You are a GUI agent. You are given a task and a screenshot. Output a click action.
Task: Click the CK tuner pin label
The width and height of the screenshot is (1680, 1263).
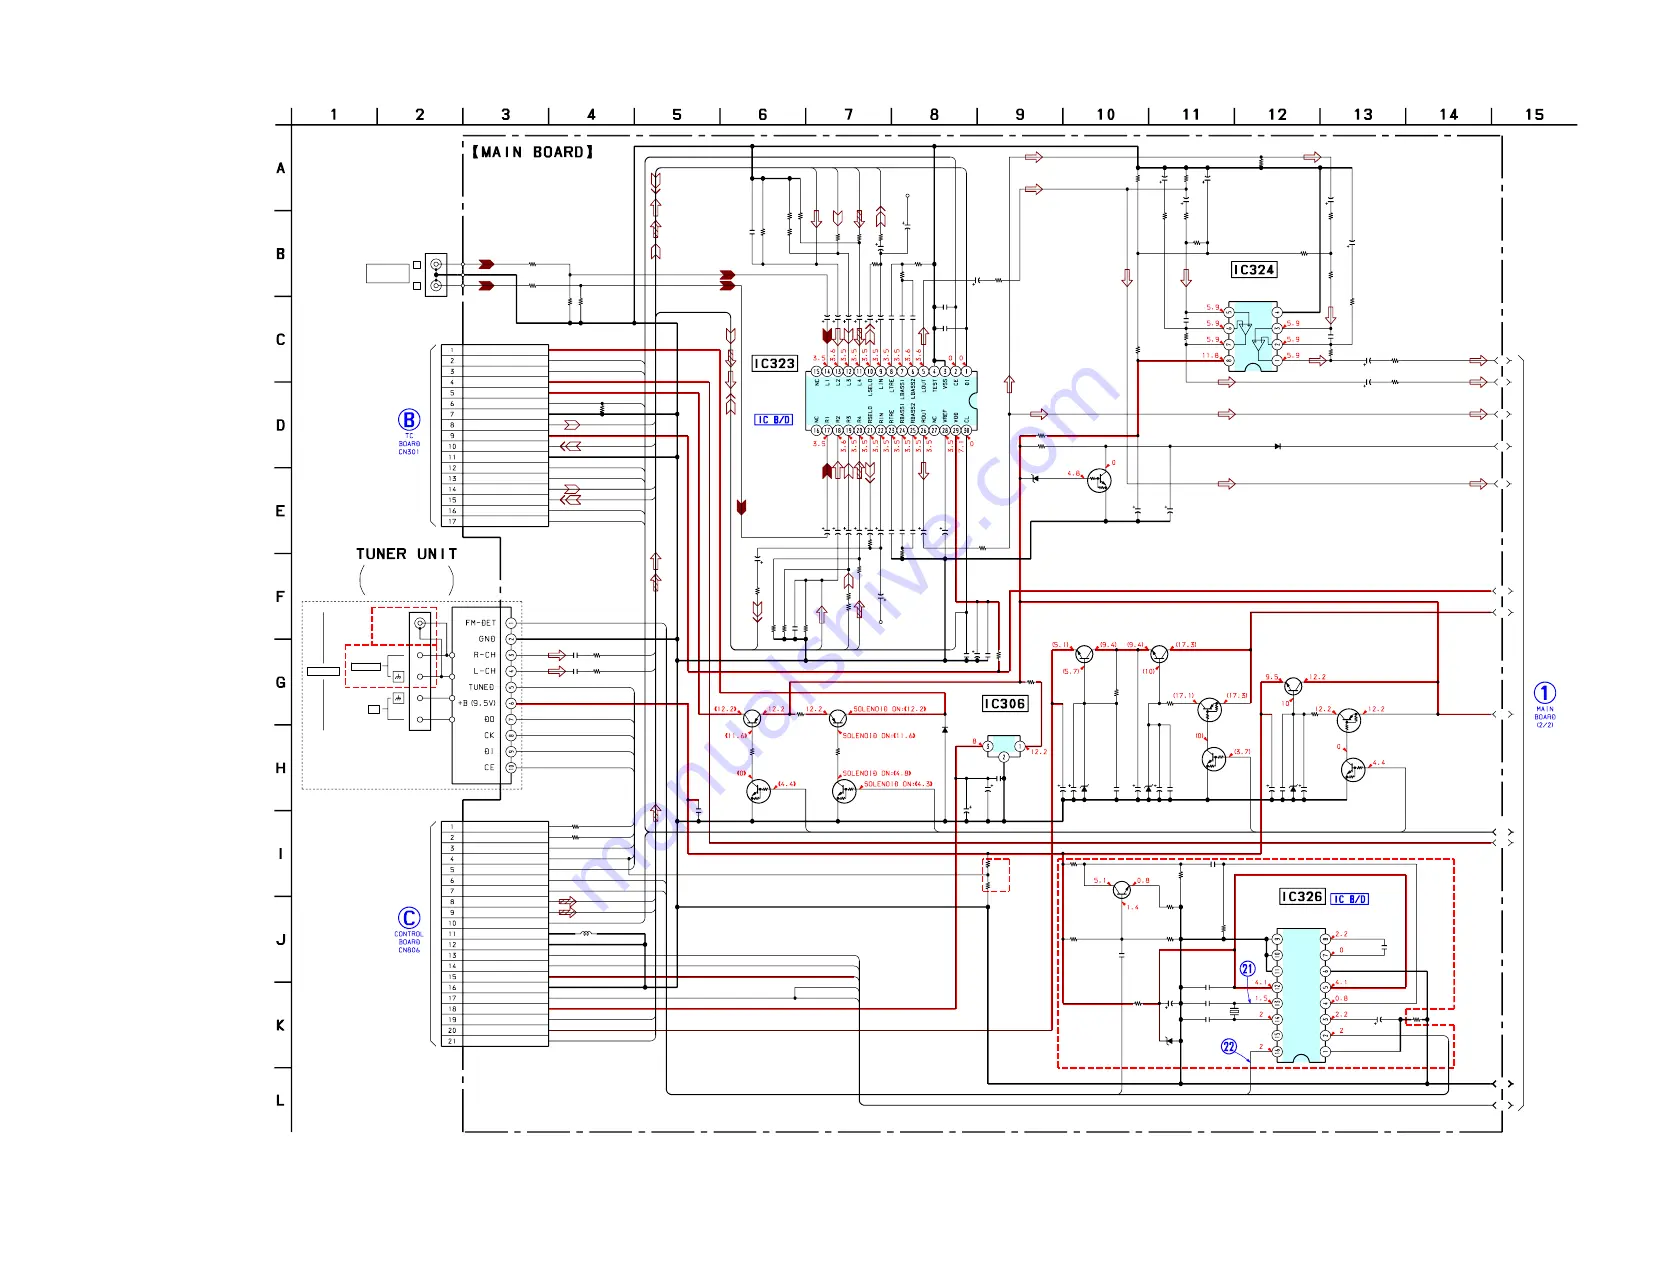pos(489,735)
